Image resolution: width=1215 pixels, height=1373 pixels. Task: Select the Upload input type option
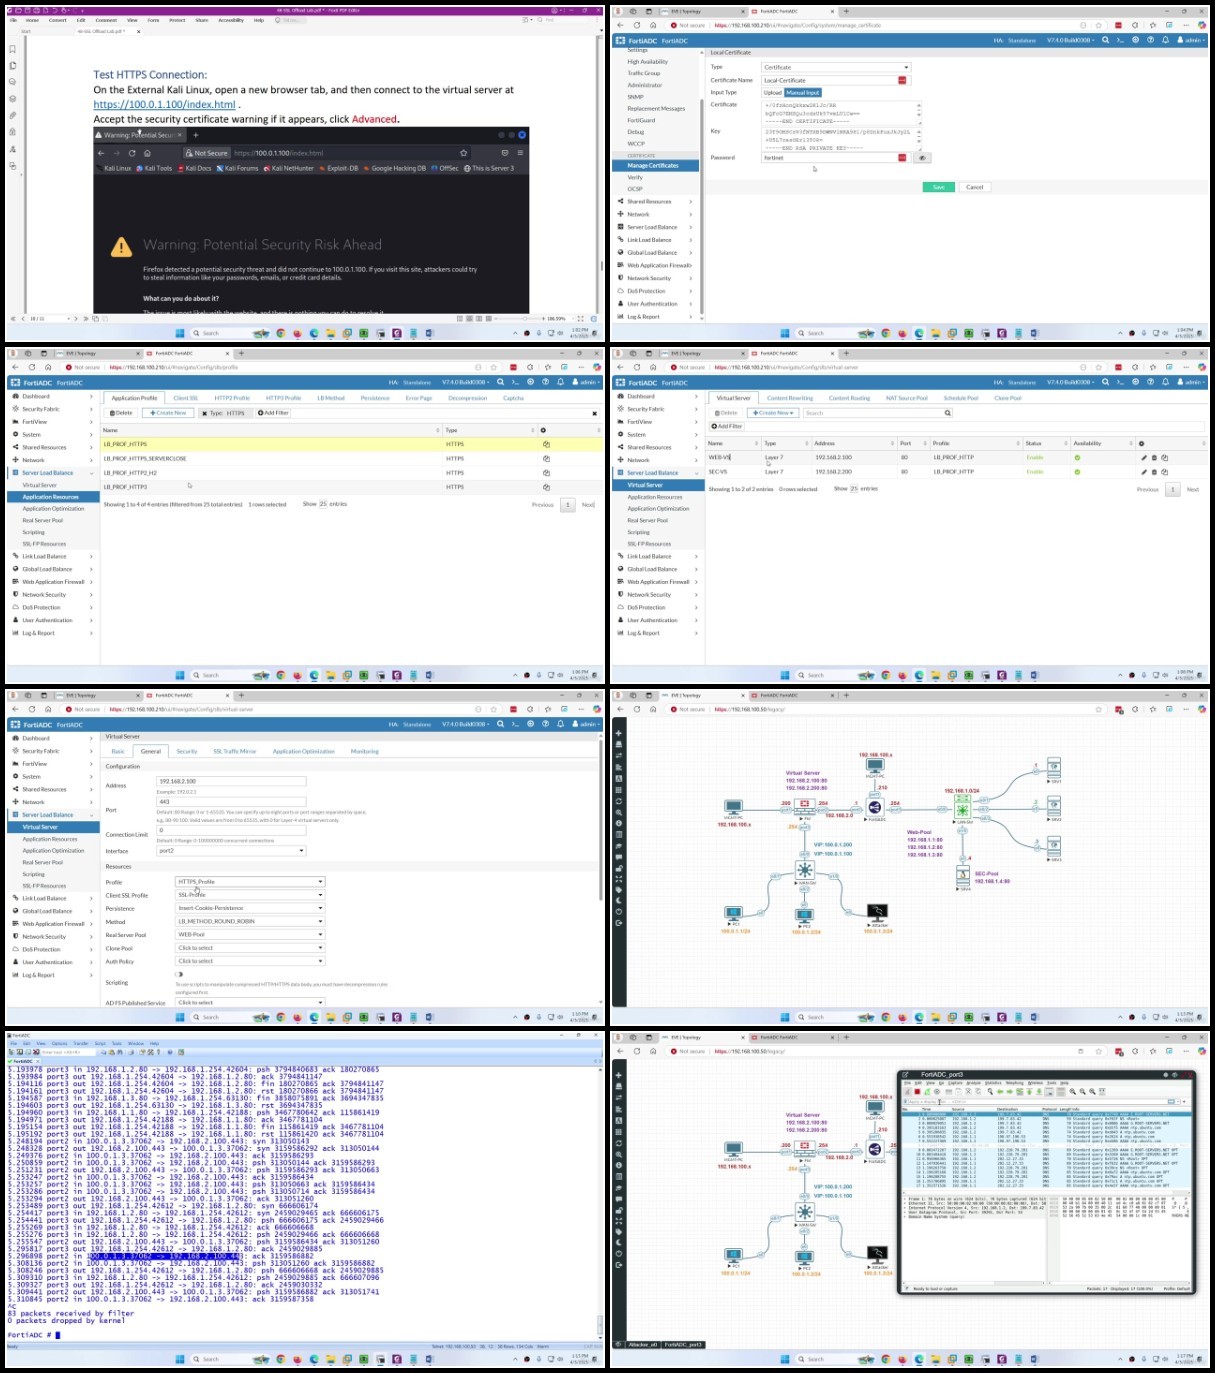point(773,92)
